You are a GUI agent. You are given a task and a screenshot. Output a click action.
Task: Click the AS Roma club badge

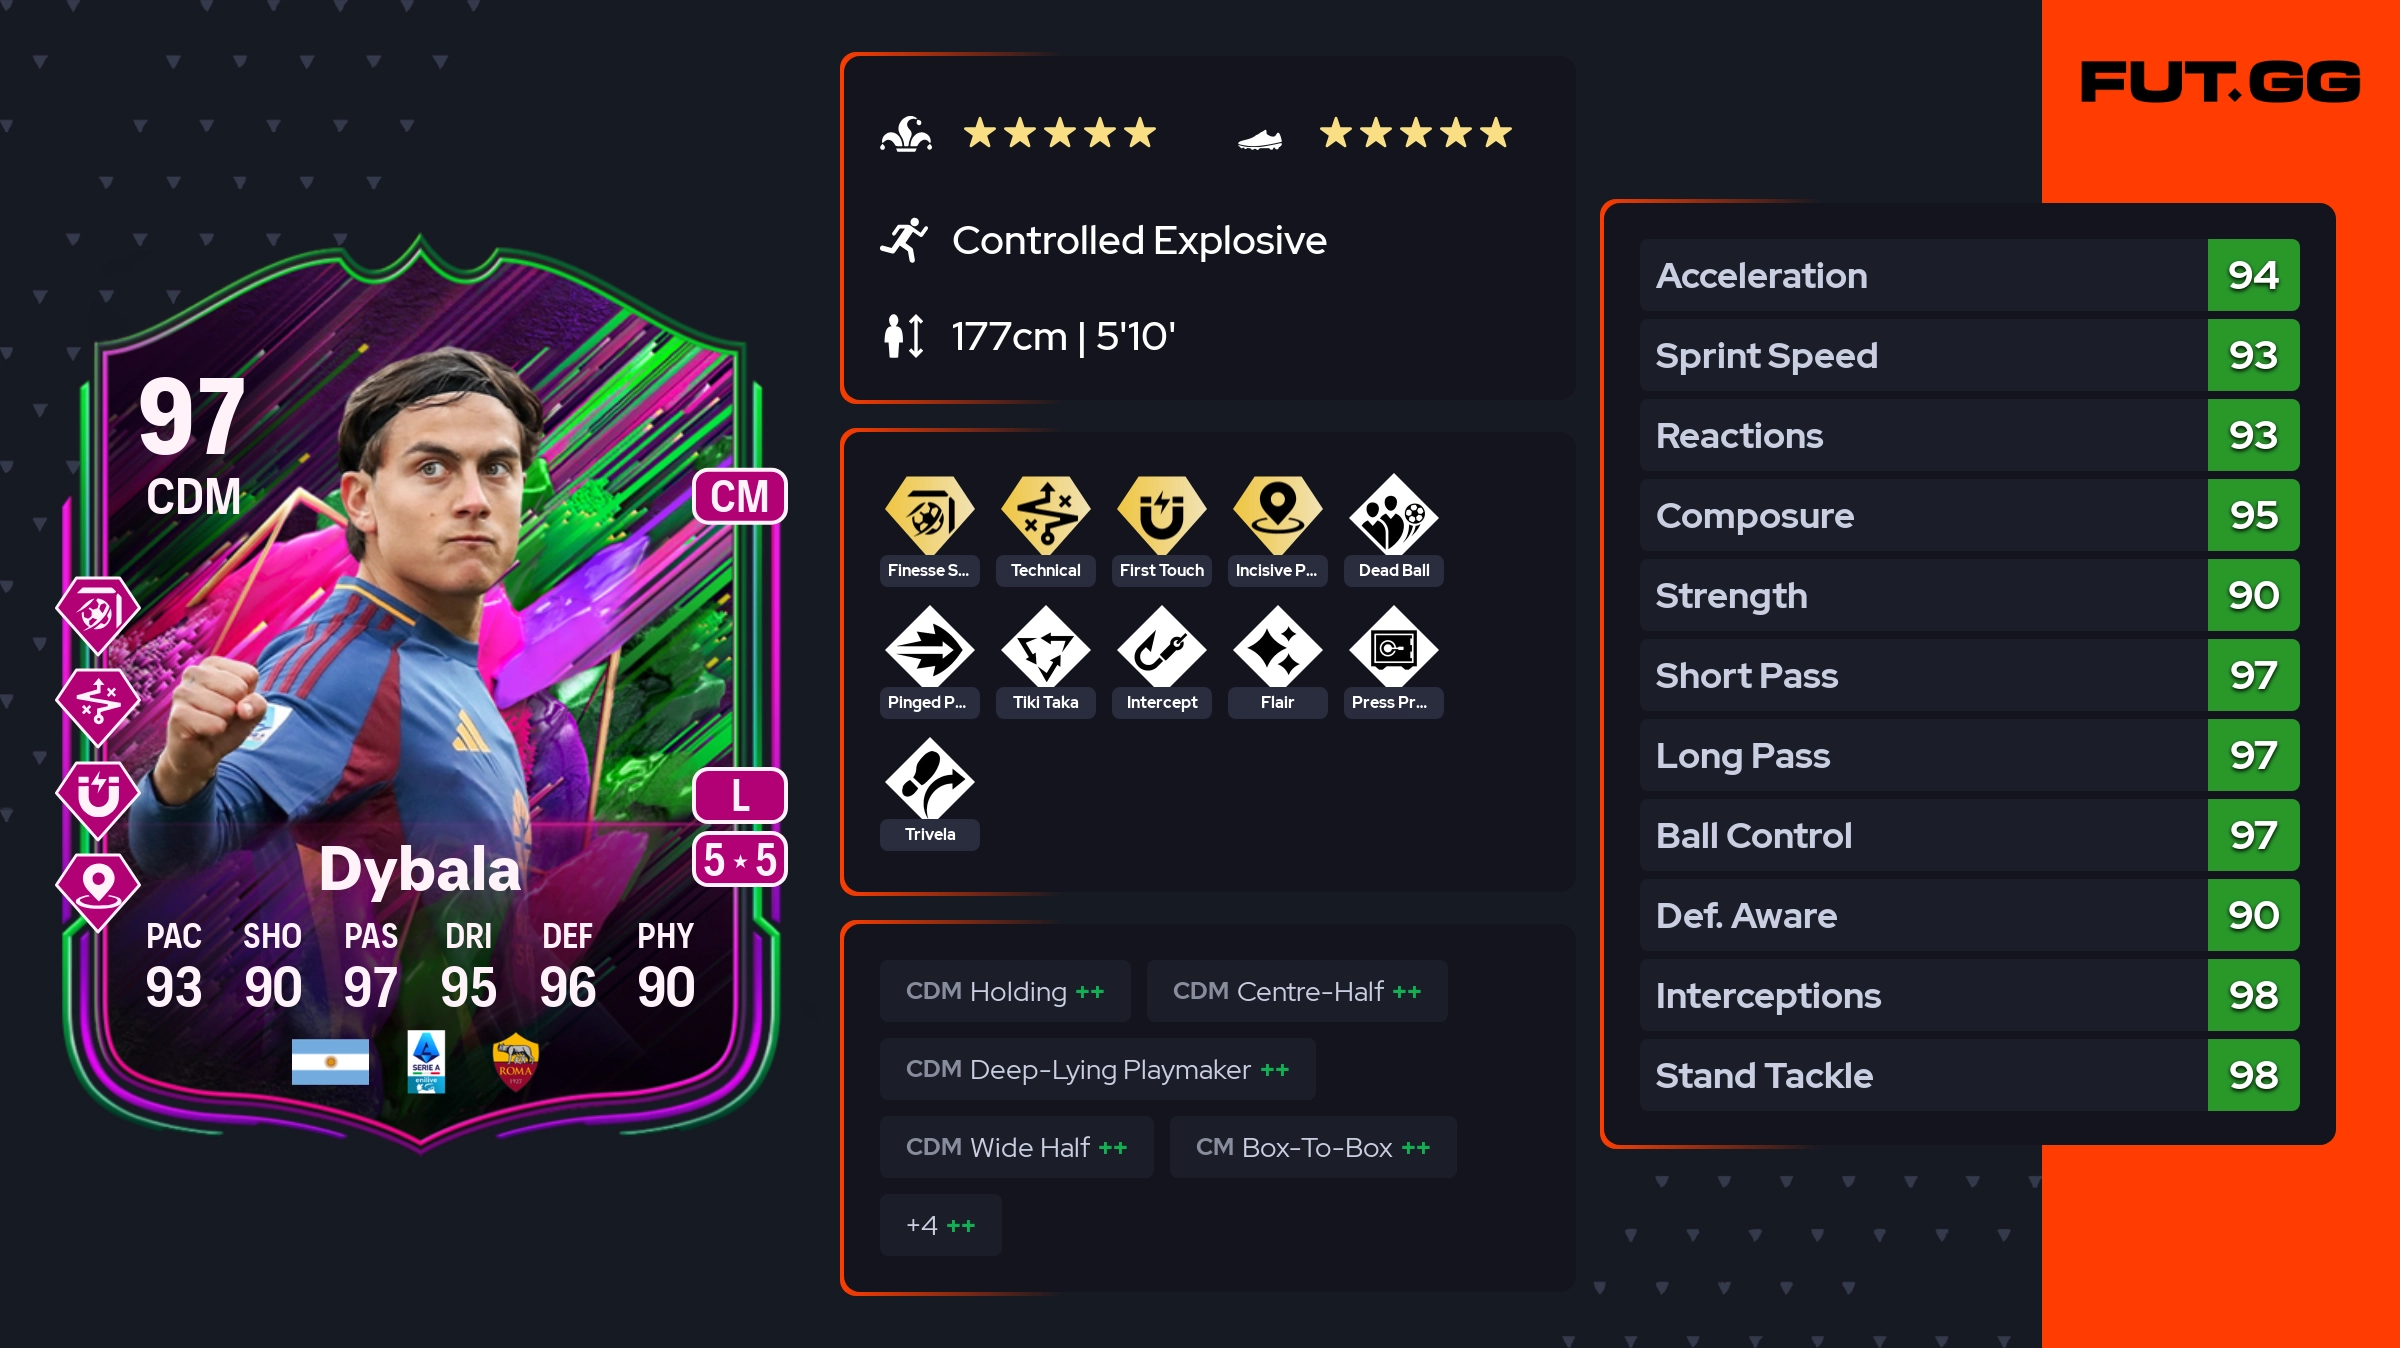click(x=516, y=1062)
